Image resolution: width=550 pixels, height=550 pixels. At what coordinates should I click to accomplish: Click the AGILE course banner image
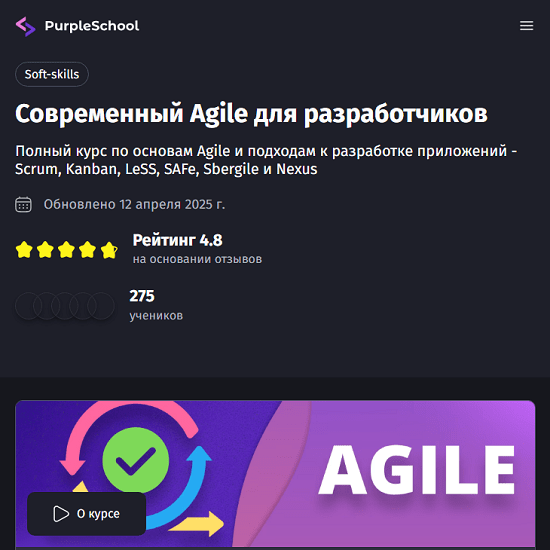point(275,475)
